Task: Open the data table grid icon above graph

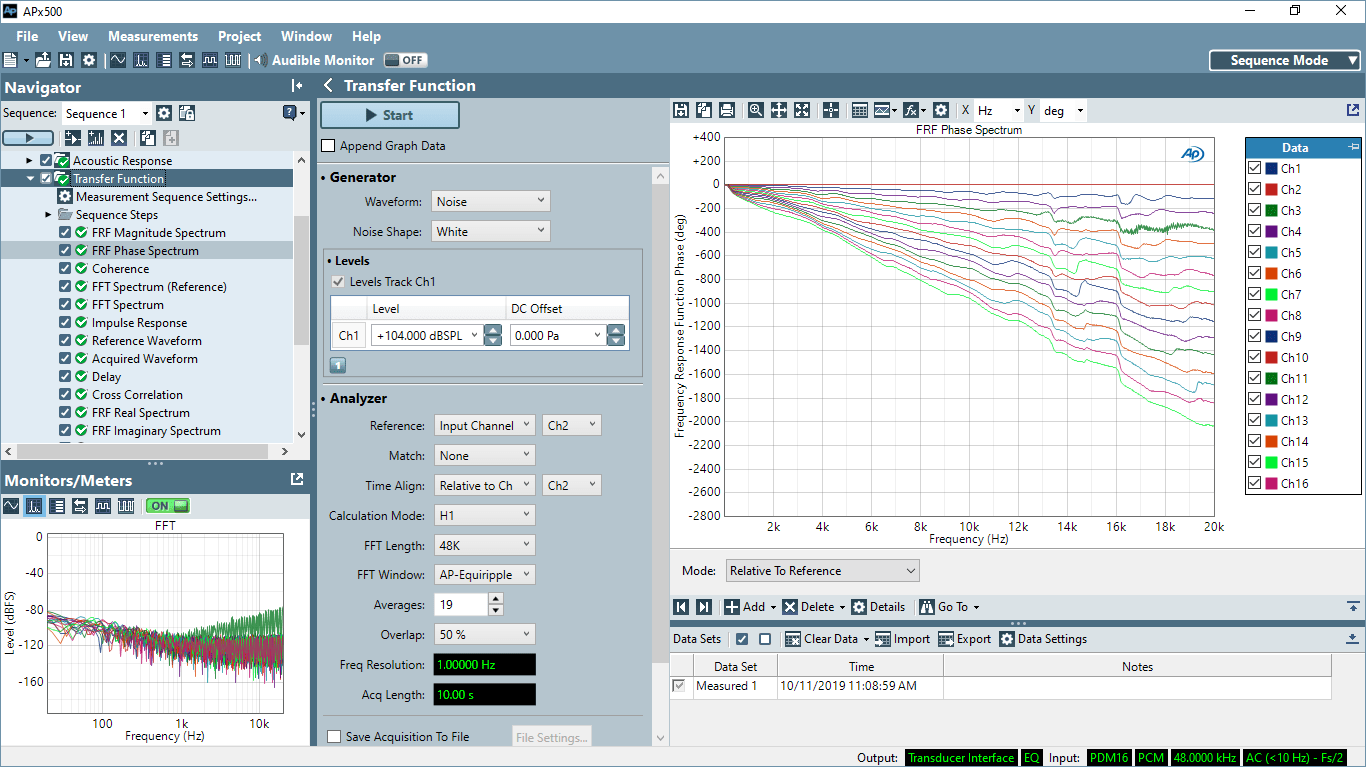Action: tap(859, 111)
